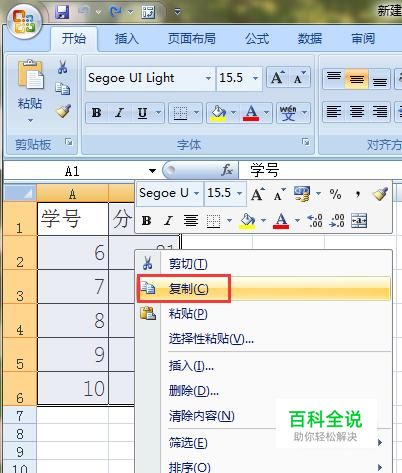Click mini toolbar Decrease Font Size
Screen dimensions: 402x473
click(x=279, y=194)
